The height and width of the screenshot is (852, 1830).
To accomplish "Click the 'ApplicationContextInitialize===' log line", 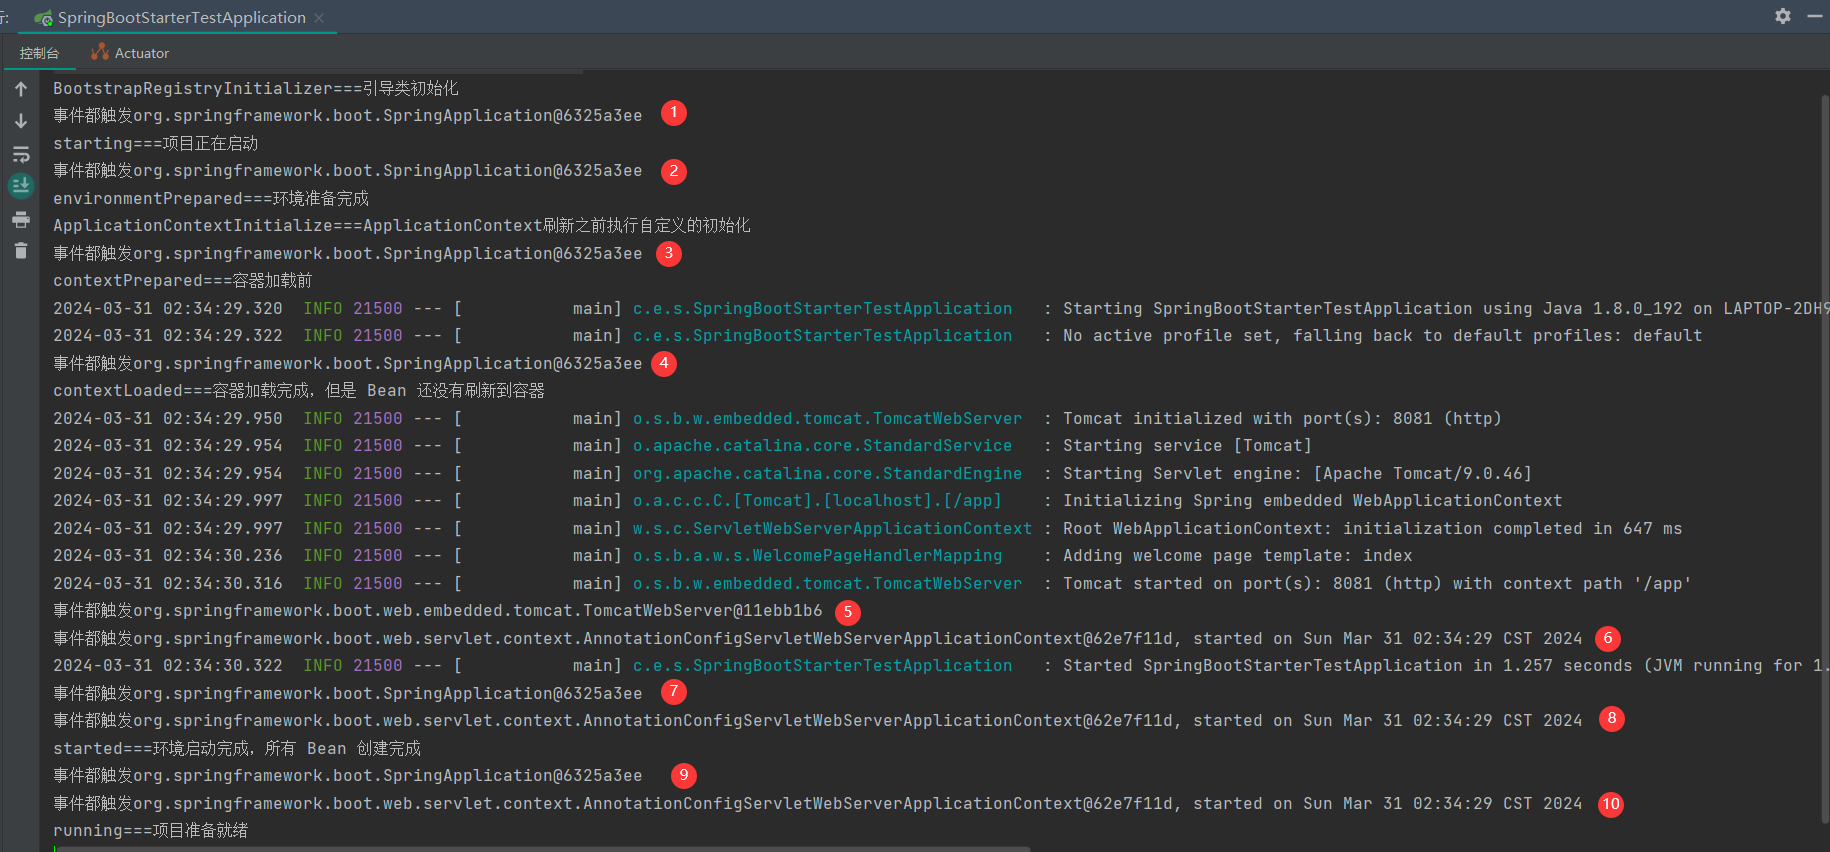I will tap(402, 226).
